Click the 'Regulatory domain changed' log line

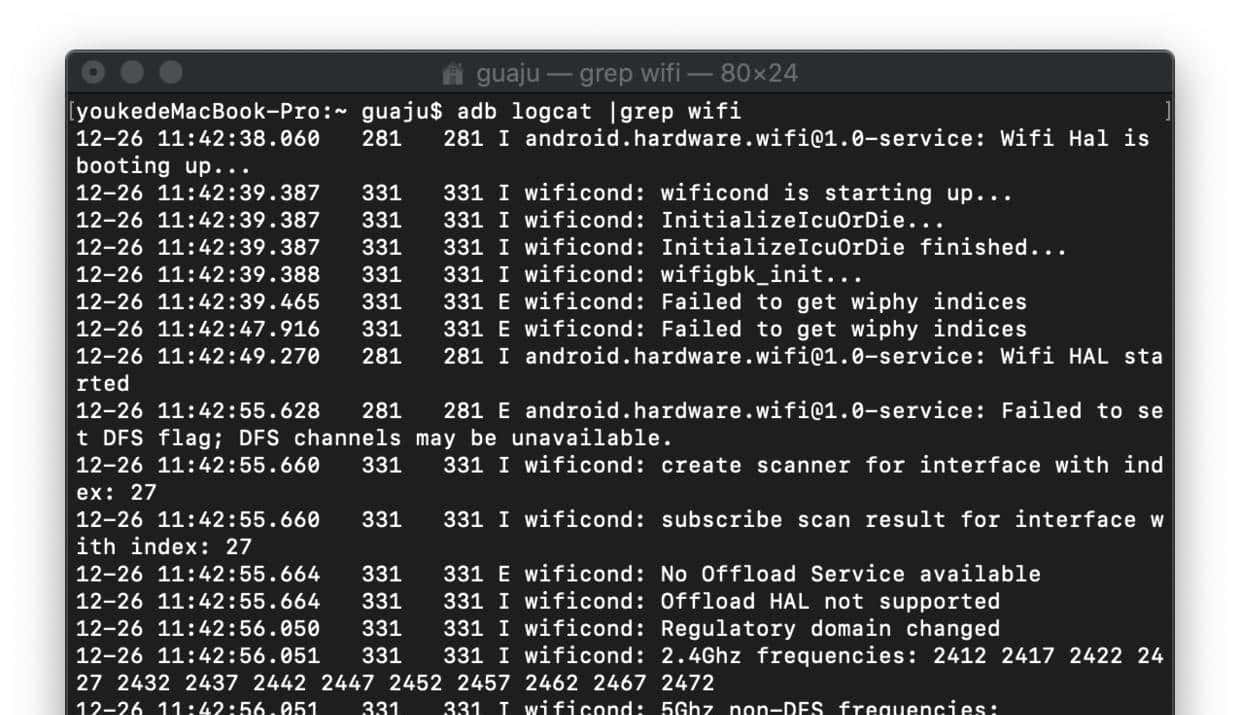[x=829, y=629]
